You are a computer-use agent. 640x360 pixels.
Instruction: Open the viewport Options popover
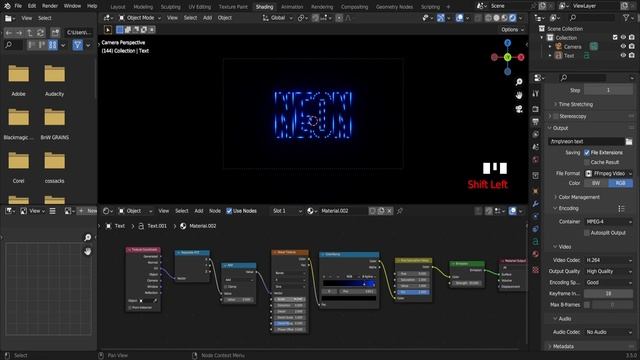tap(512, 29)
